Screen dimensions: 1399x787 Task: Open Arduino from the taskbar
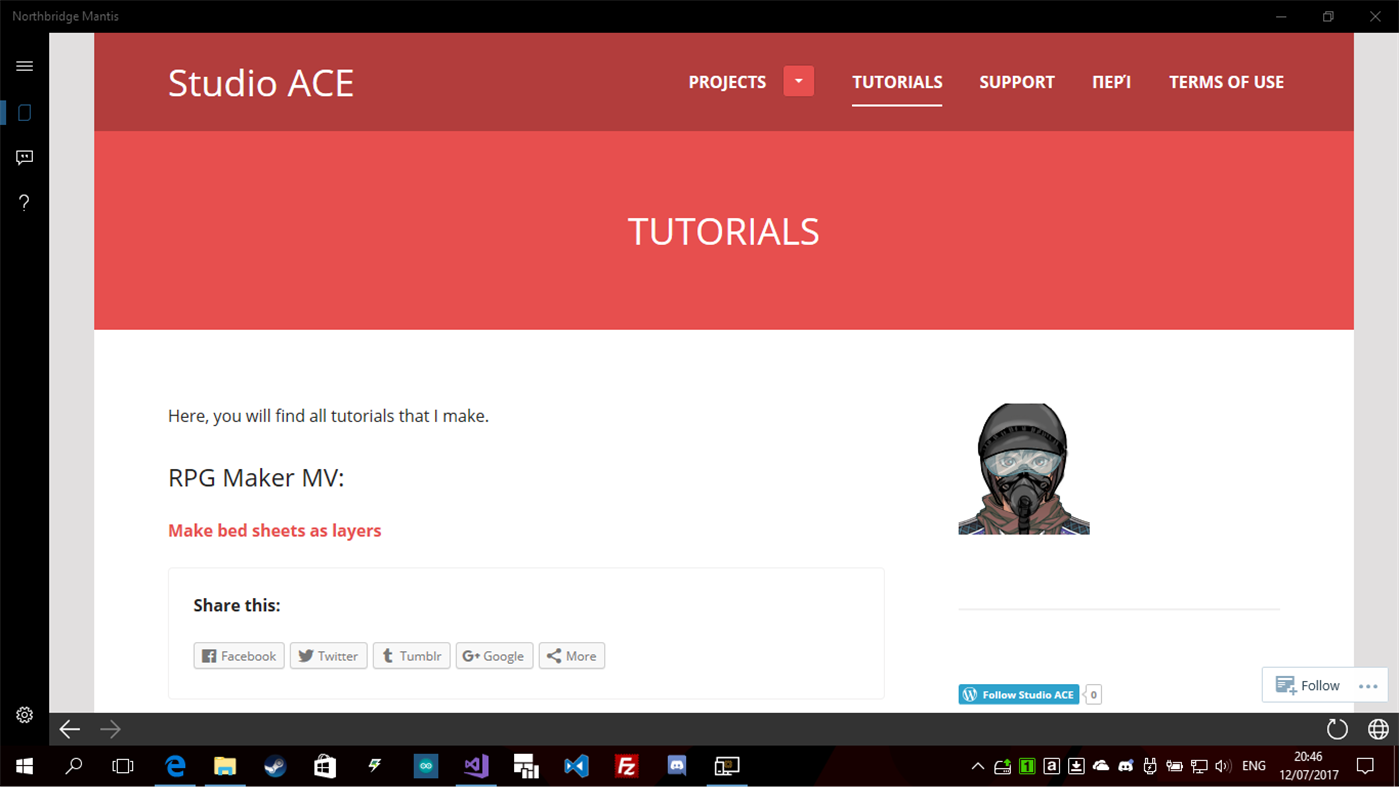pyautogui.click(x=426, y=766)
